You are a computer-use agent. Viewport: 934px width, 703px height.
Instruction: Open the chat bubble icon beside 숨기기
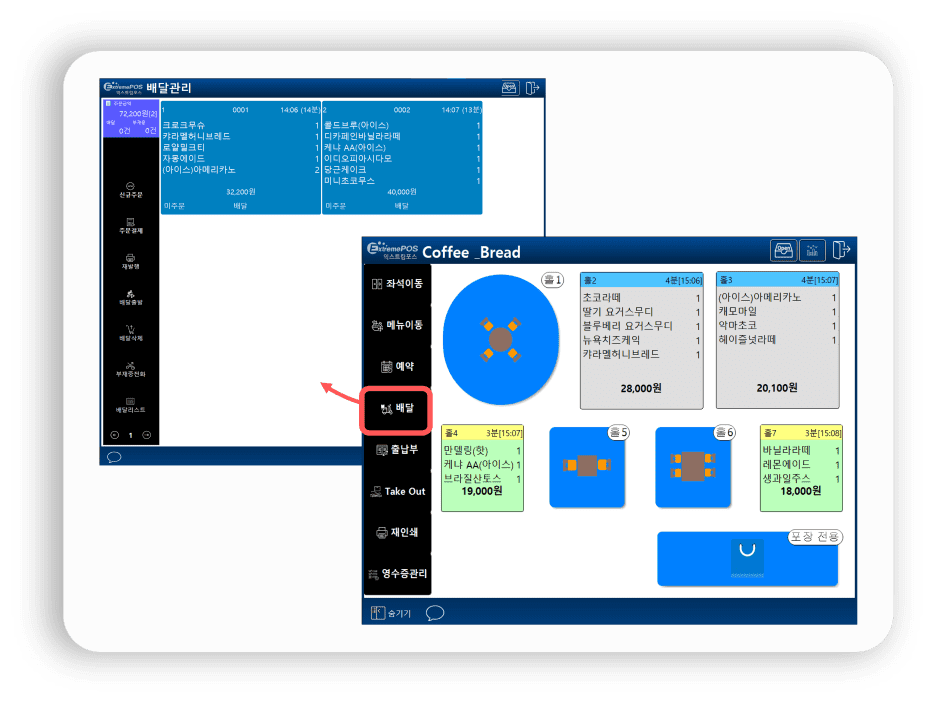click(x=435, y=612)
